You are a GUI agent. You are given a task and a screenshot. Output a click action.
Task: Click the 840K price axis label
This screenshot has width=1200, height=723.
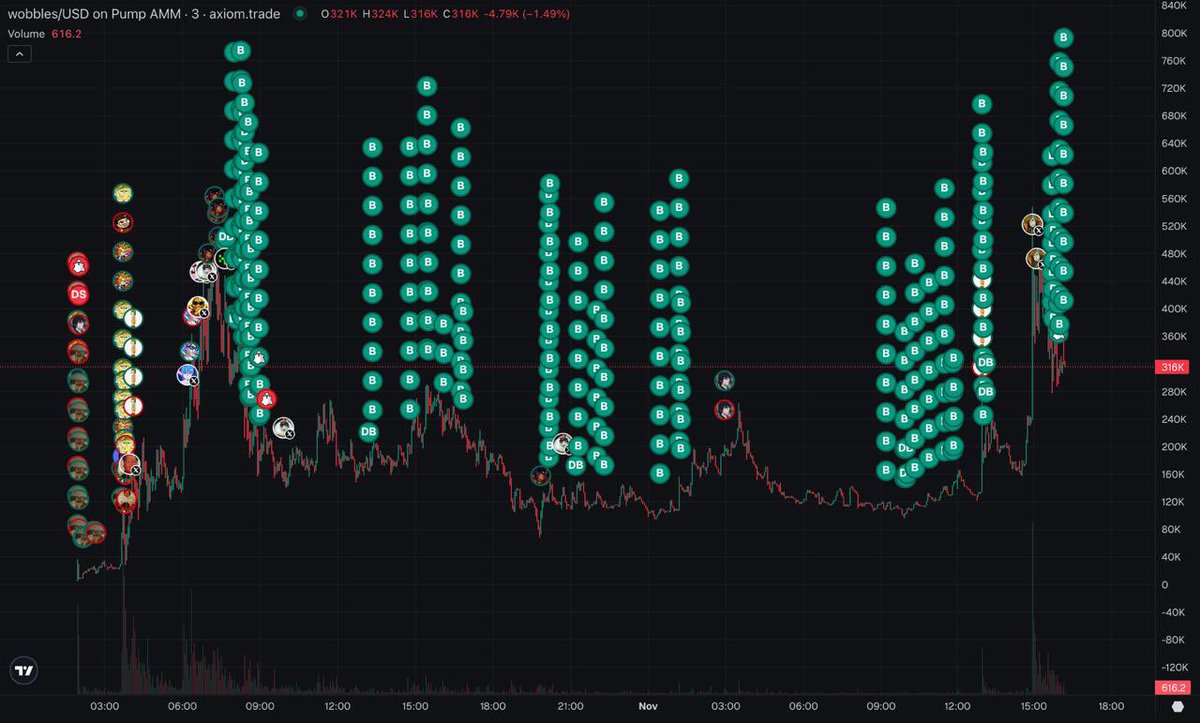tap(1172, 6)
